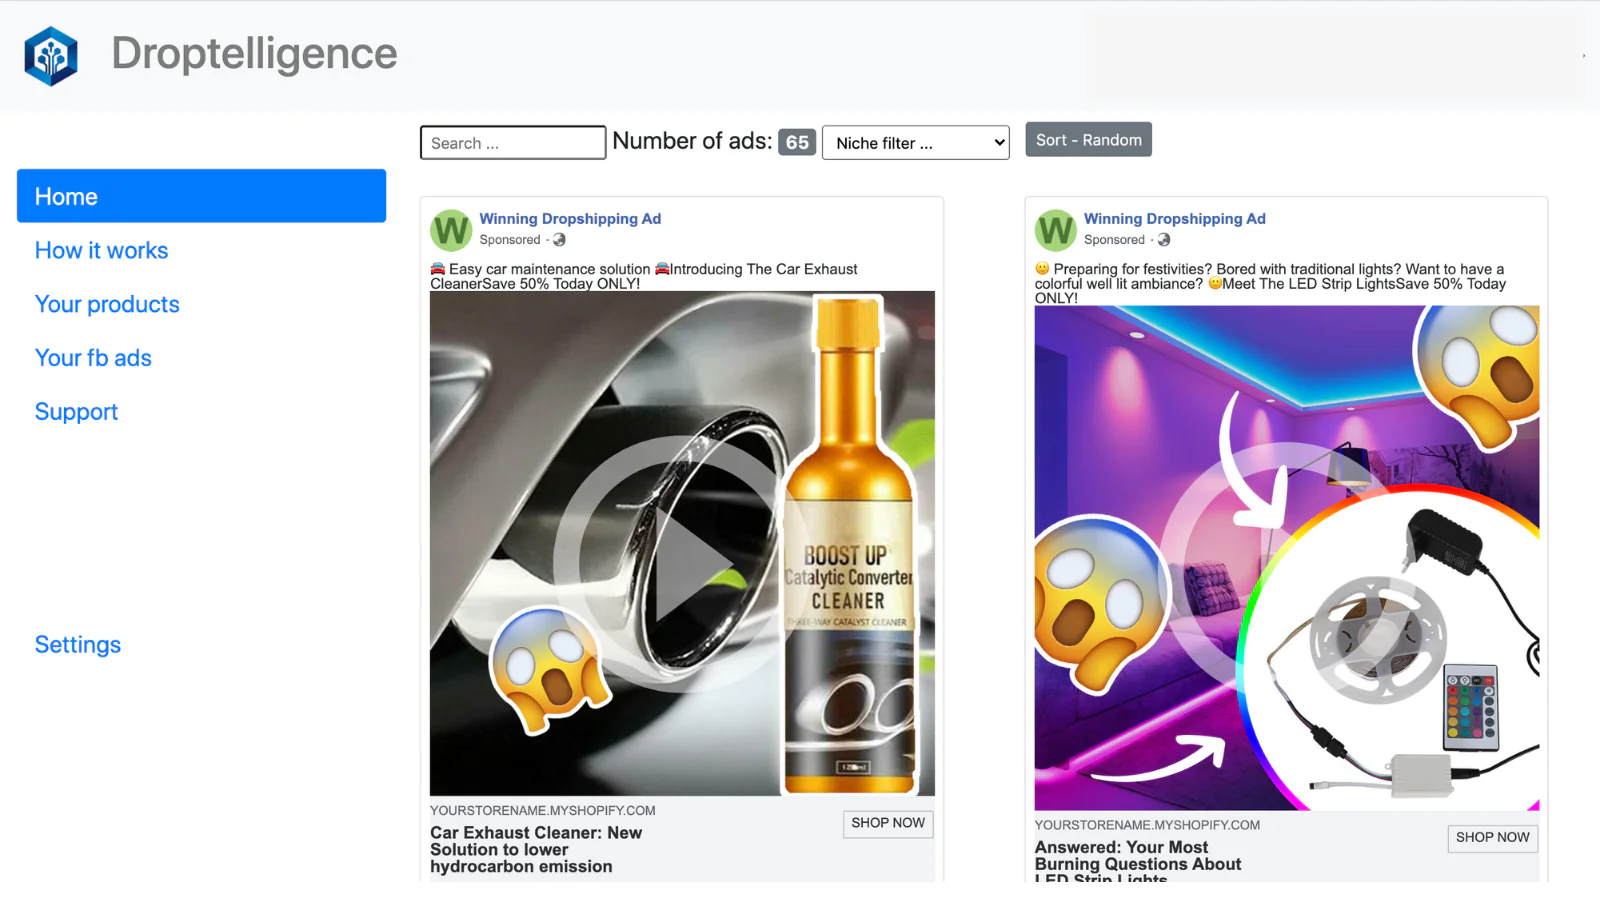
Task: Click SHOP NOW on LED Strip Lights ad
Action: pyautogui.click(x=1493, y=838)
